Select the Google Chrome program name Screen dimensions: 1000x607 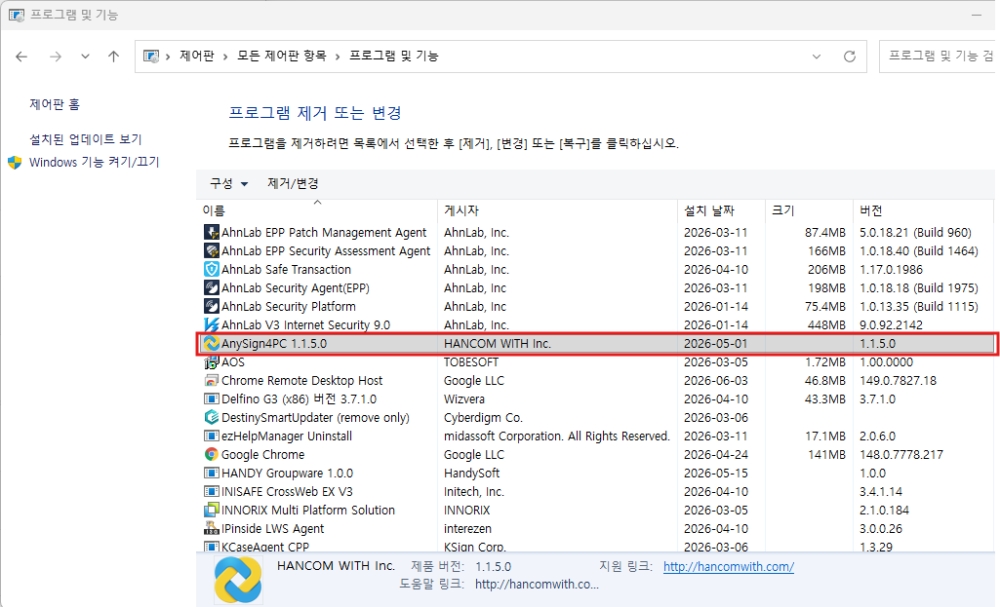pos(263,455)
